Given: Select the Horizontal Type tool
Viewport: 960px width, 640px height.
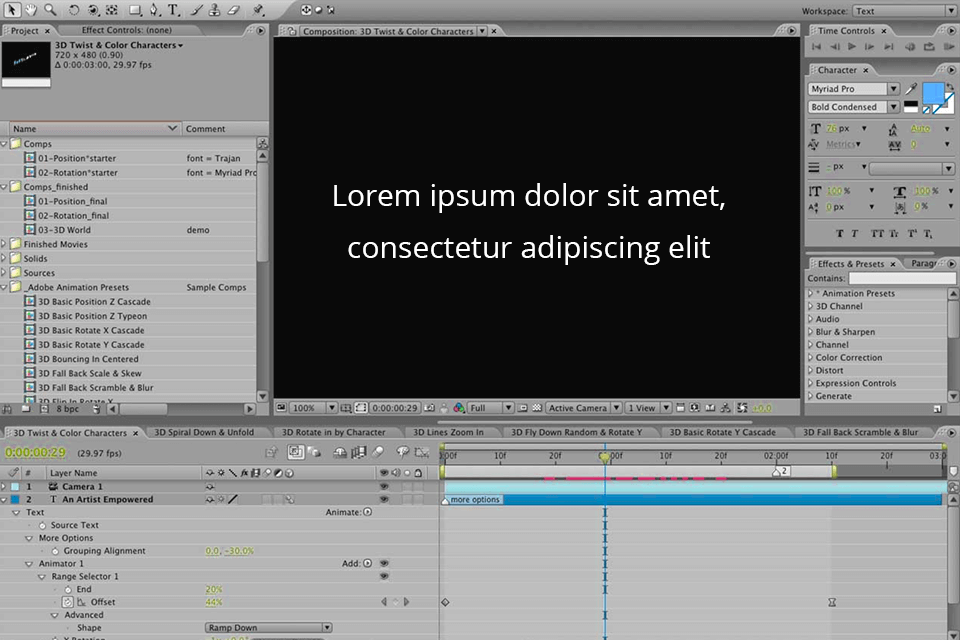Looking at the screenshot, I should click(173, 10).
